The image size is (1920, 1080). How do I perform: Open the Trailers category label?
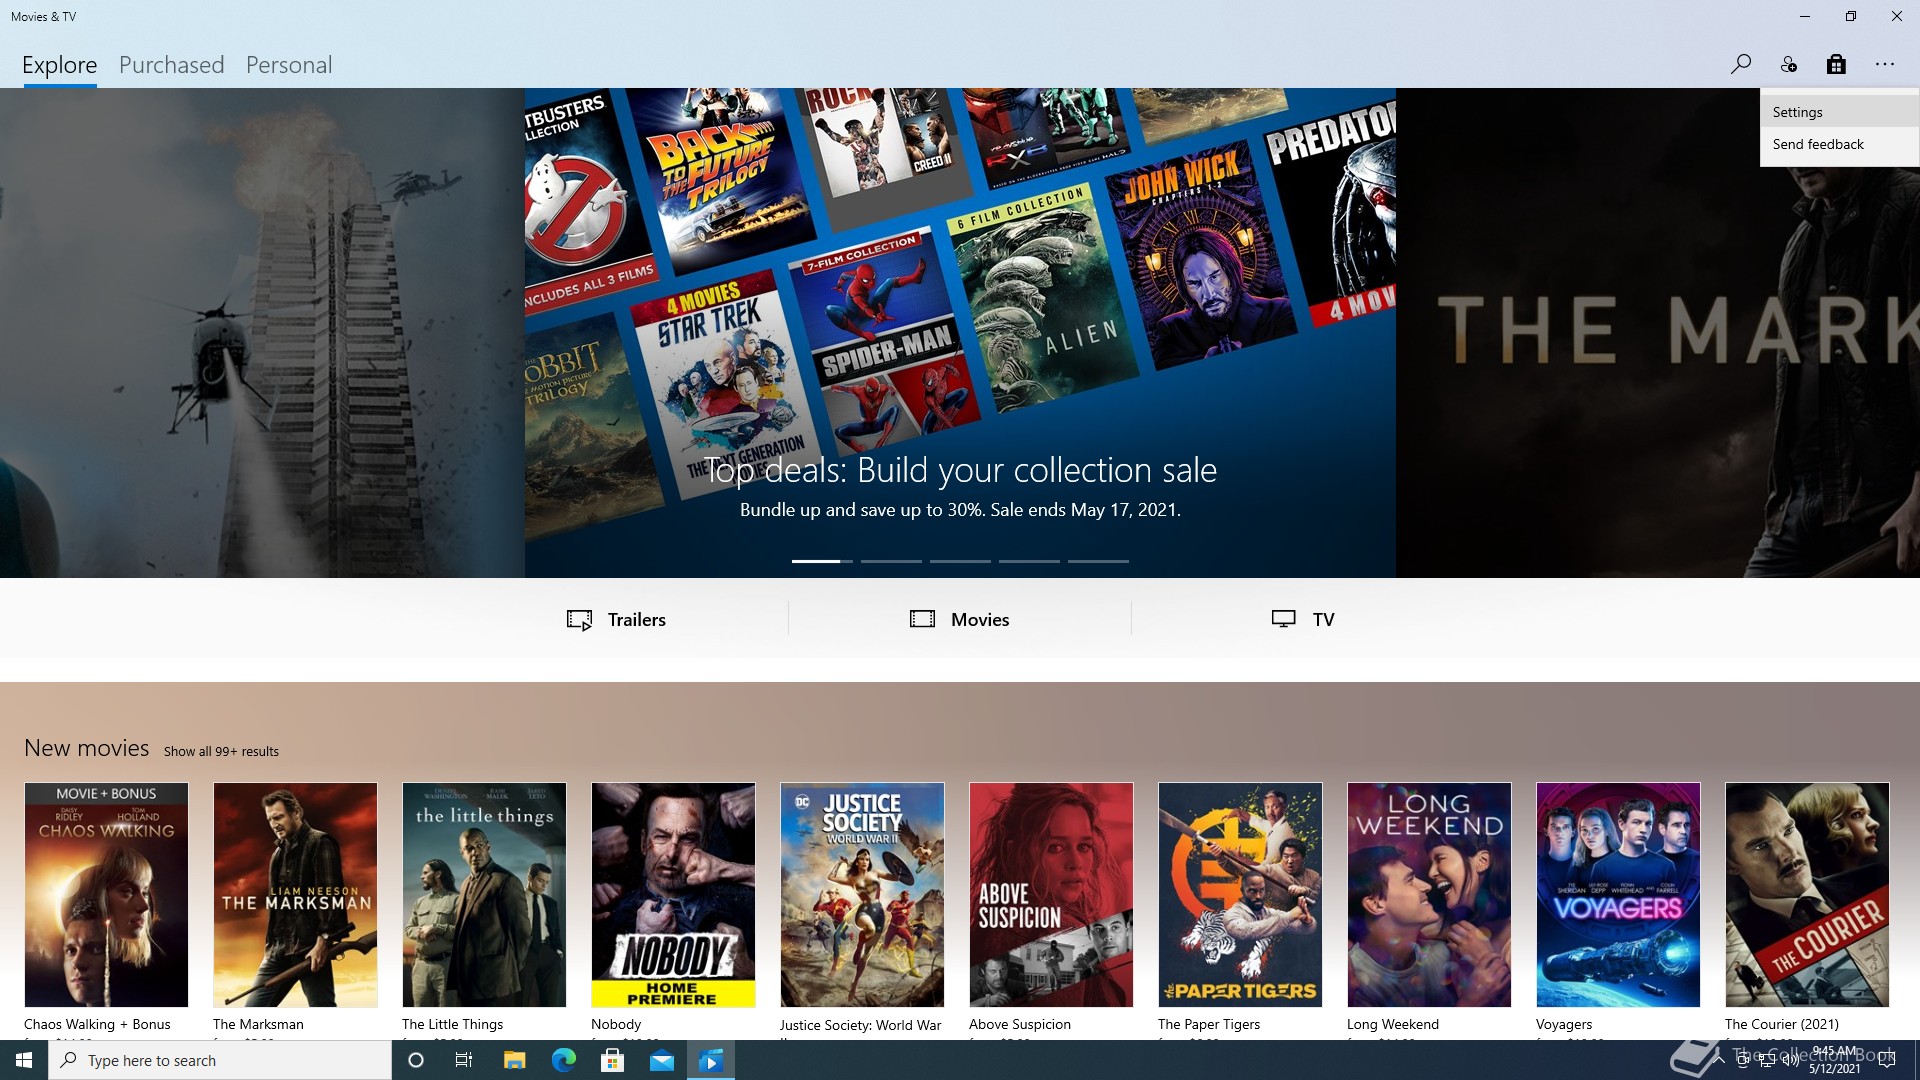click(x=637, y=619)
